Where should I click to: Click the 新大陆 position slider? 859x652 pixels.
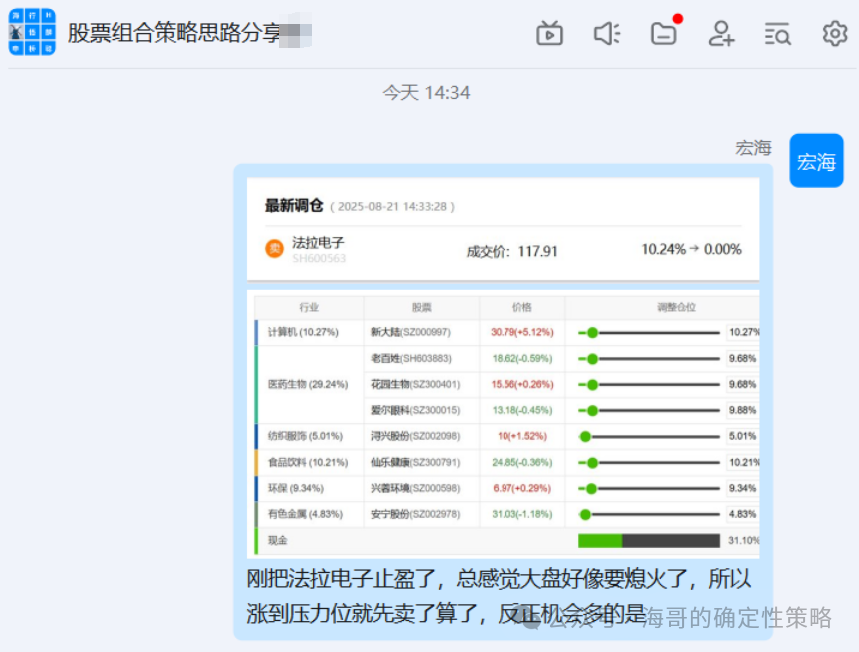tap(649, 333)
